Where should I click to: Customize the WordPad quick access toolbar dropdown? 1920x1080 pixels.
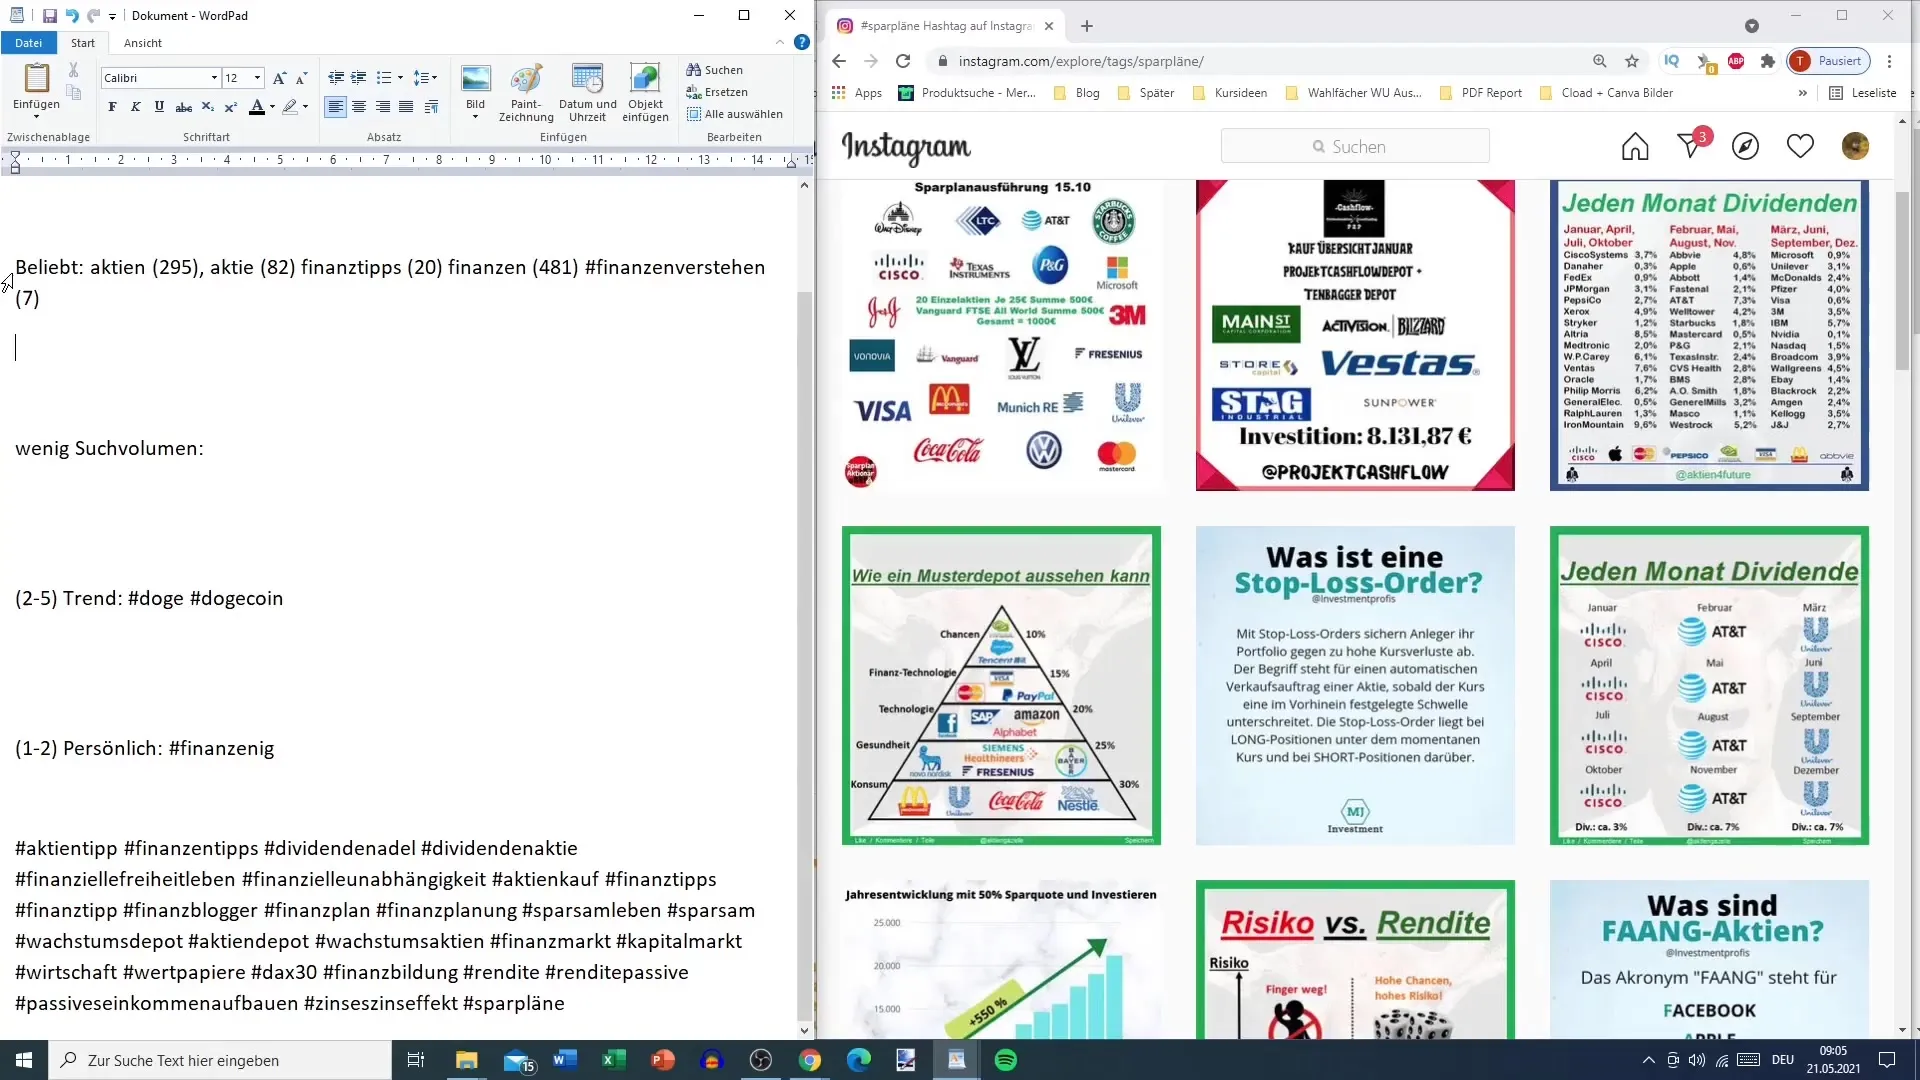(x=112, y=17)
